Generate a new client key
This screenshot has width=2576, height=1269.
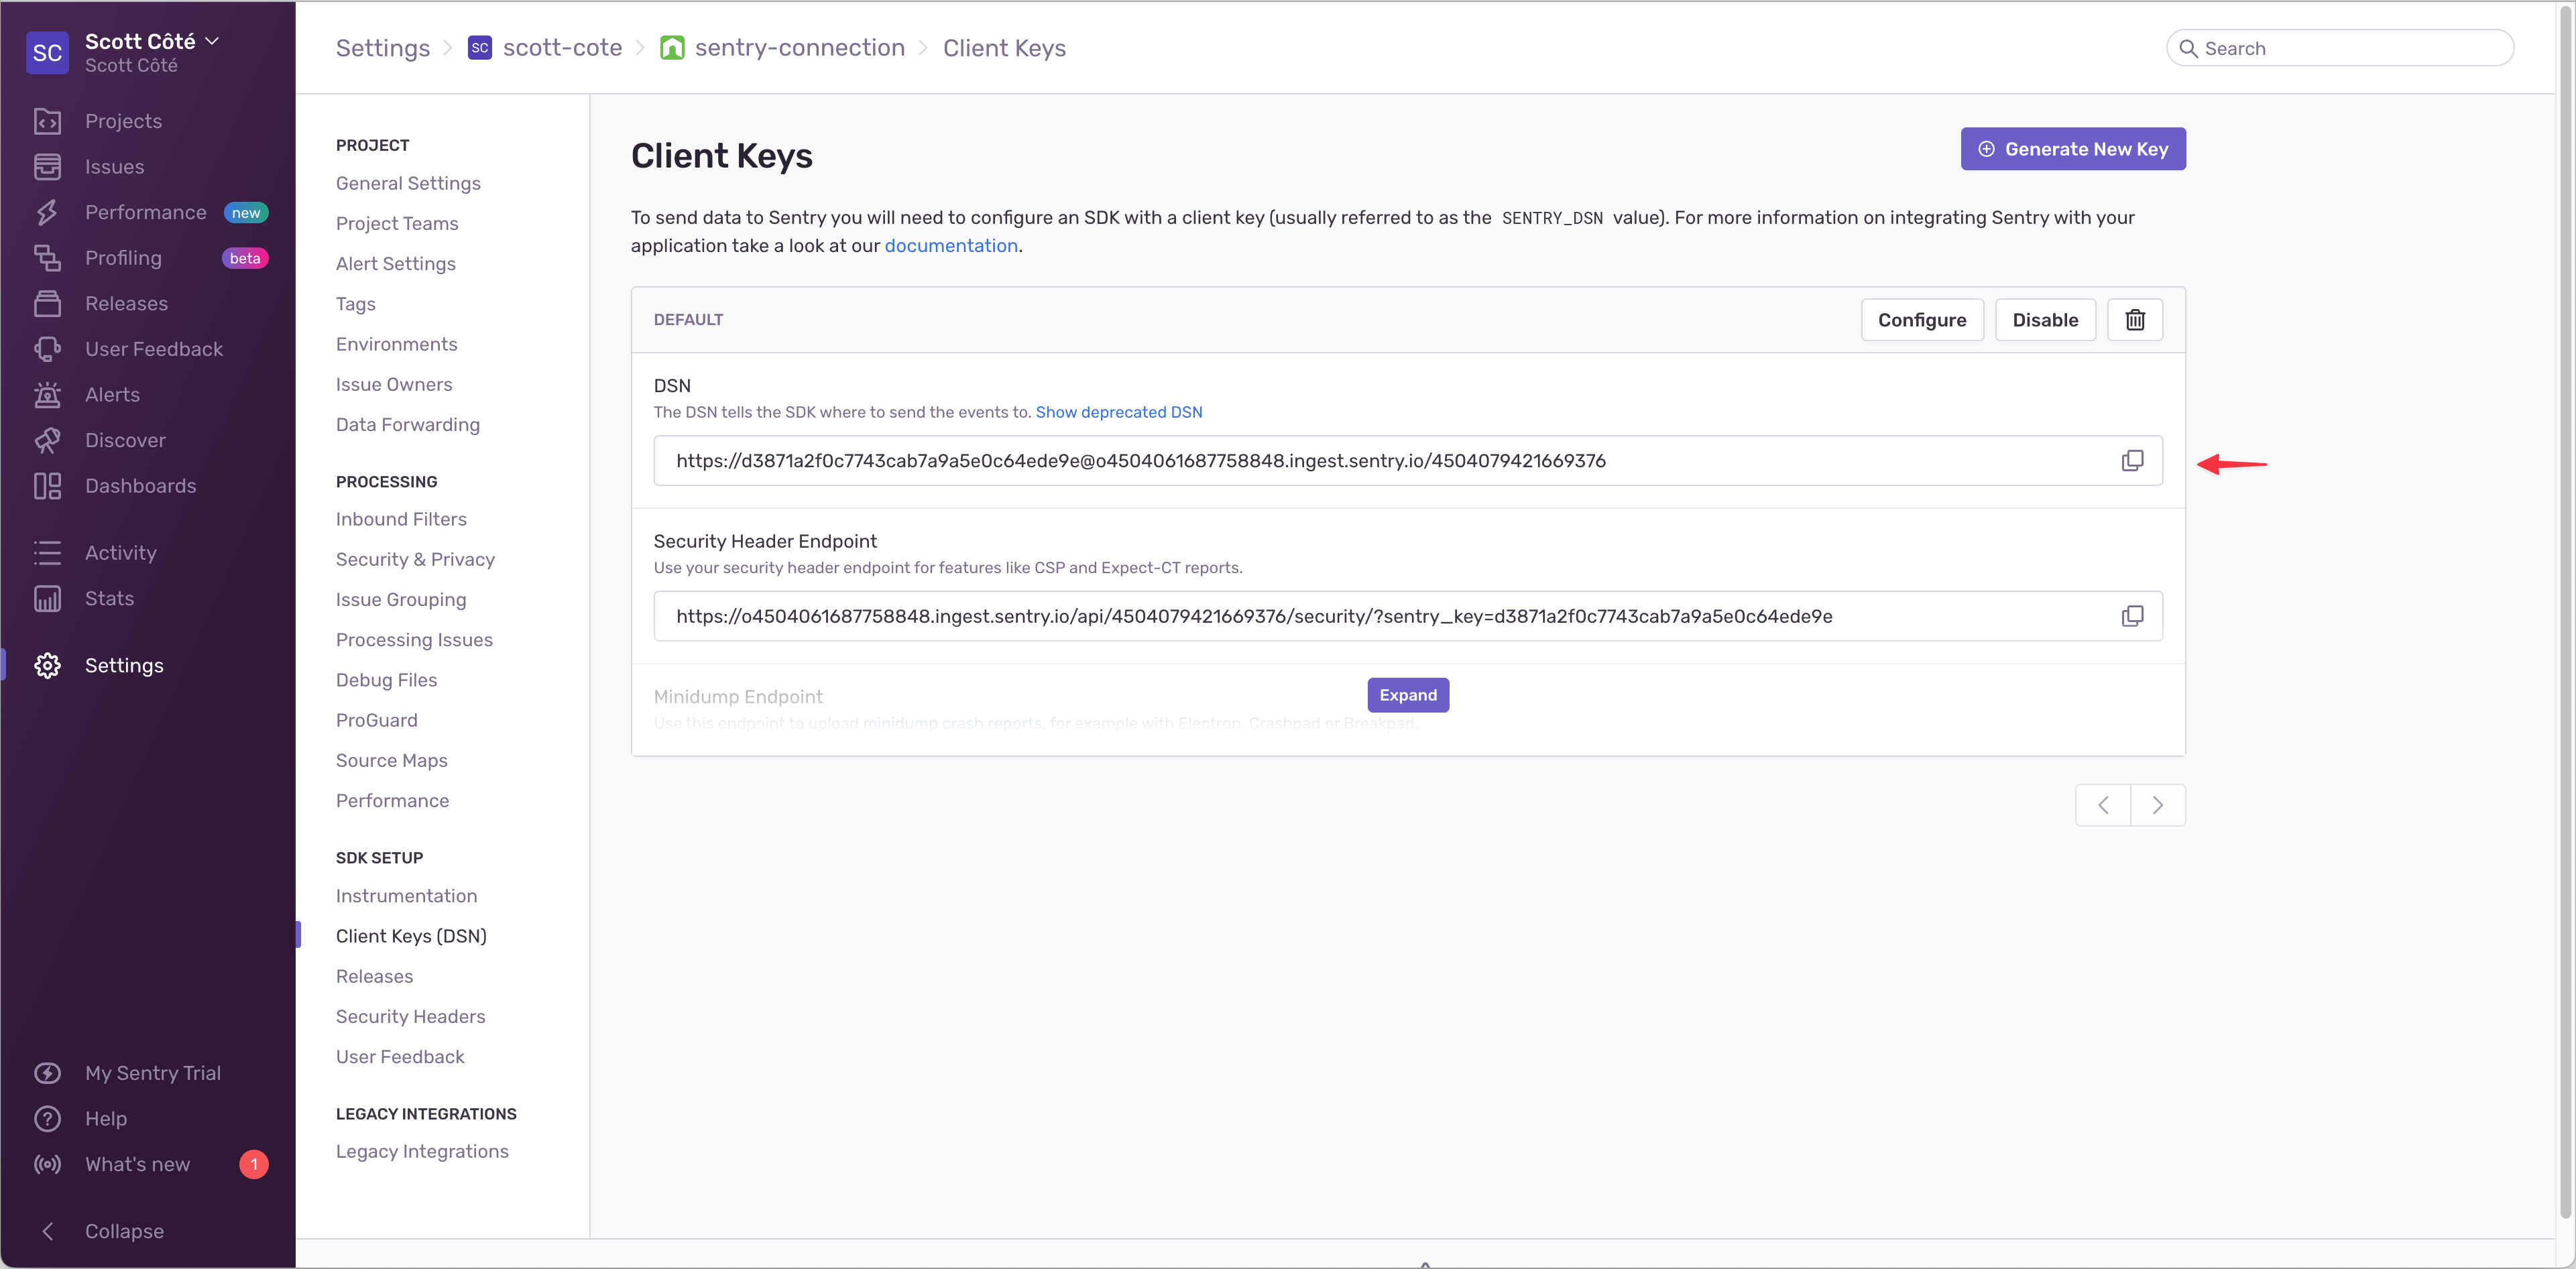(x=2073, y=149)
